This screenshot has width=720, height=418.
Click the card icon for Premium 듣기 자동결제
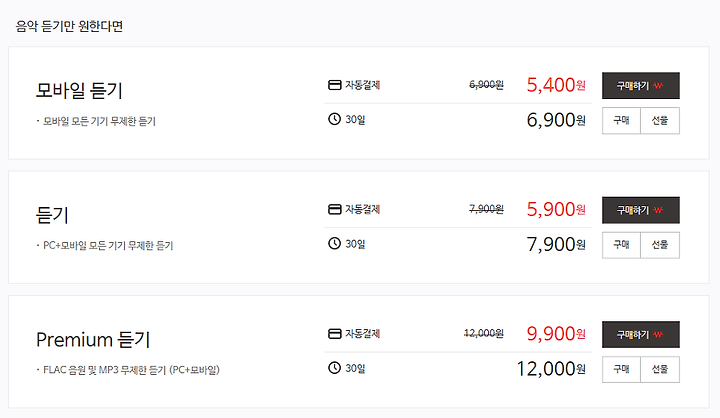(334, 333)
